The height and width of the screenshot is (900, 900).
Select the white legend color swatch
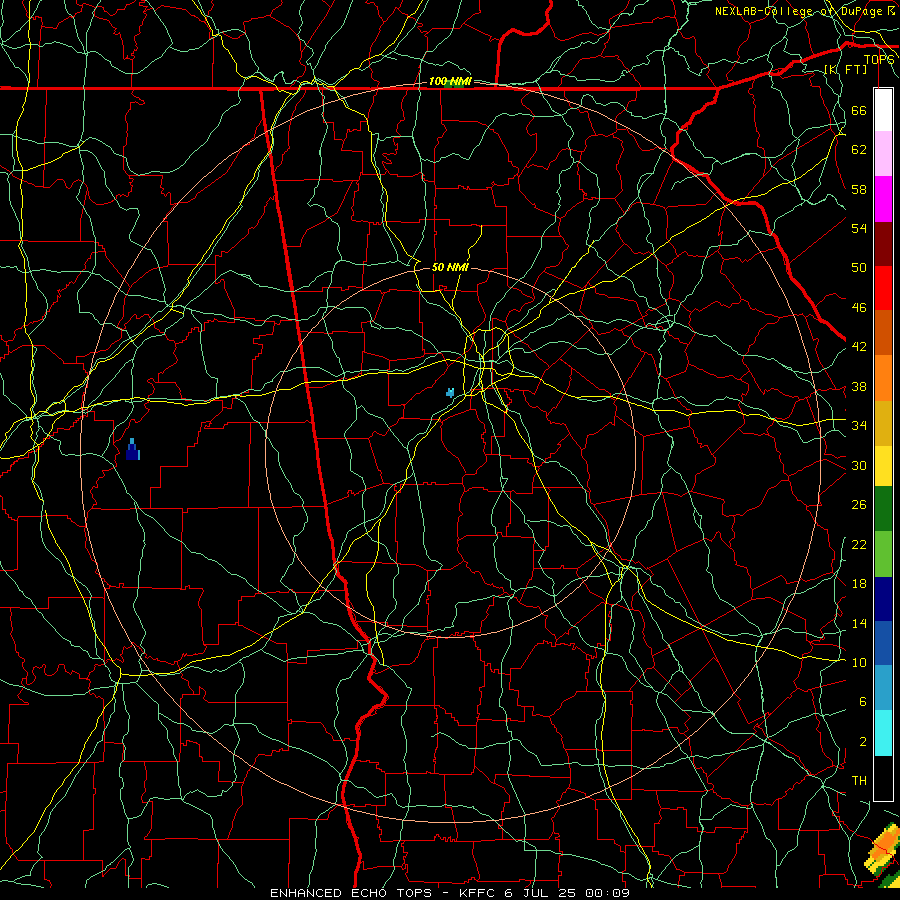coord(883,110)
